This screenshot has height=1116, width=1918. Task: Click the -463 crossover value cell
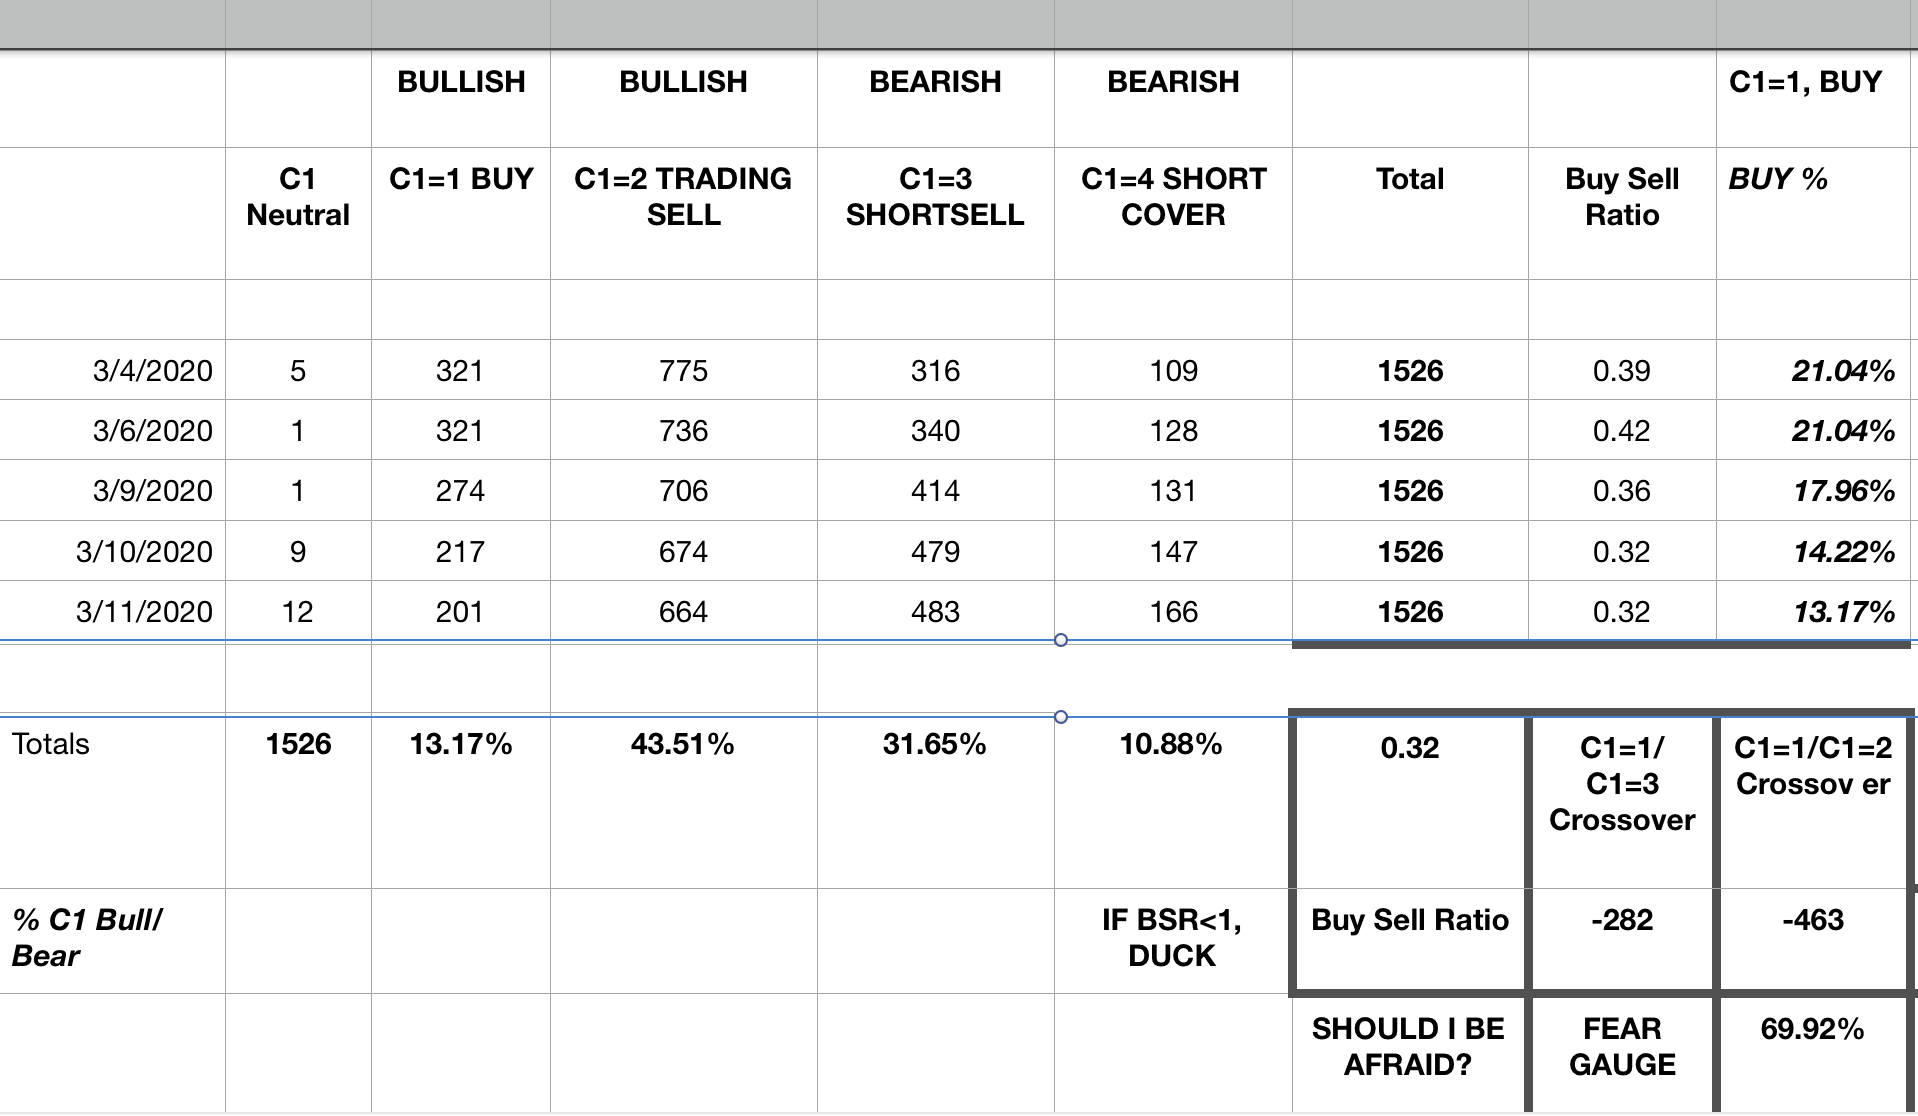point(1812,920)
